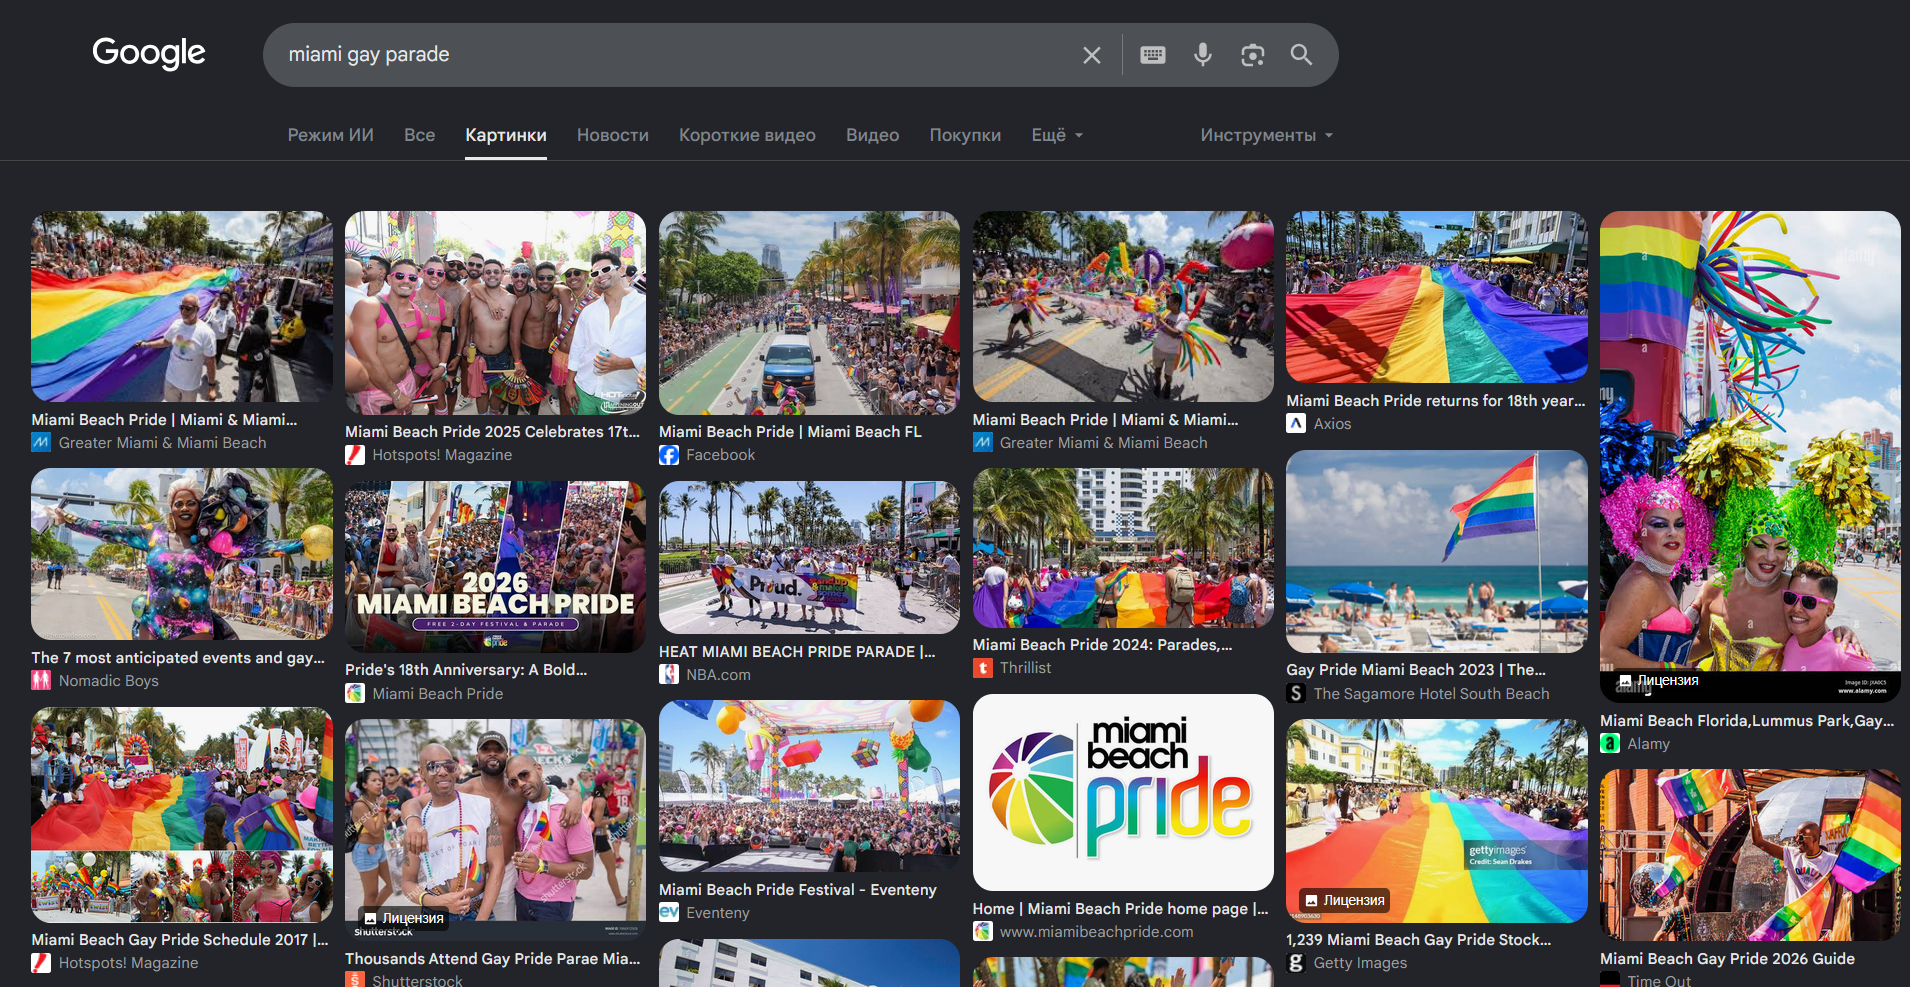The width and height of the screenshot is (1910, 987).
Task: Open 'Miami Beach Pride 2025 Celebrates 17t...' link
Action: (492, 431)
